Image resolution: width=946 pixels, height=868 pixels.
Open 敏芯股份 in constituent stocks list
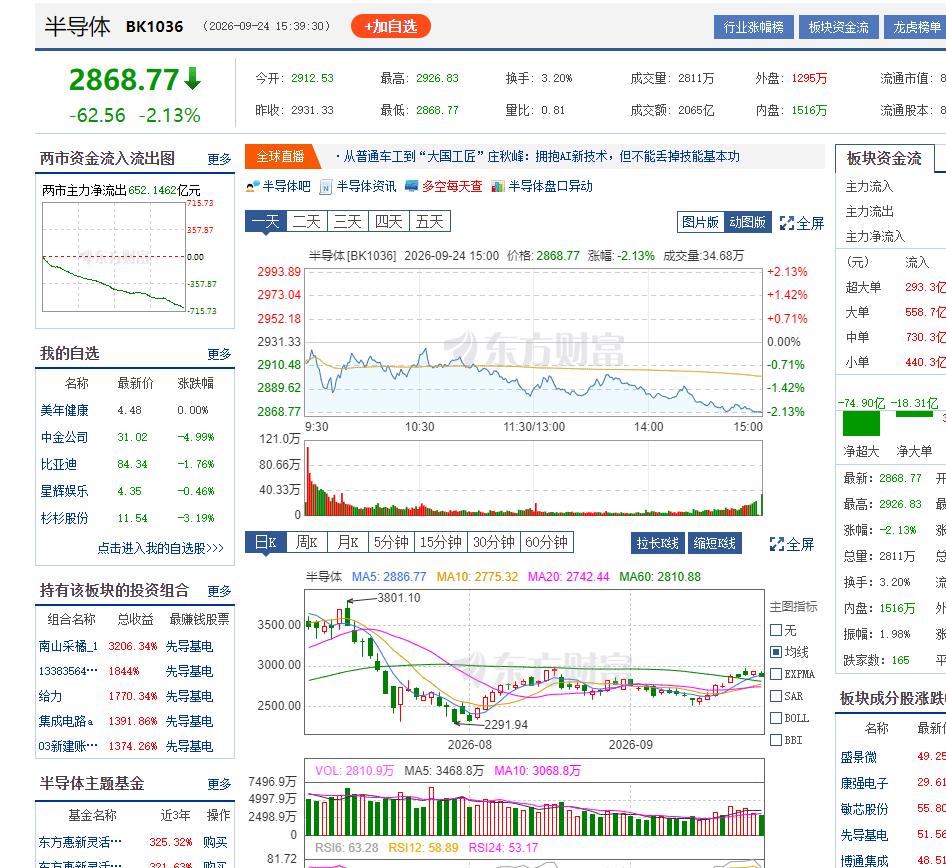click(865, 809)
